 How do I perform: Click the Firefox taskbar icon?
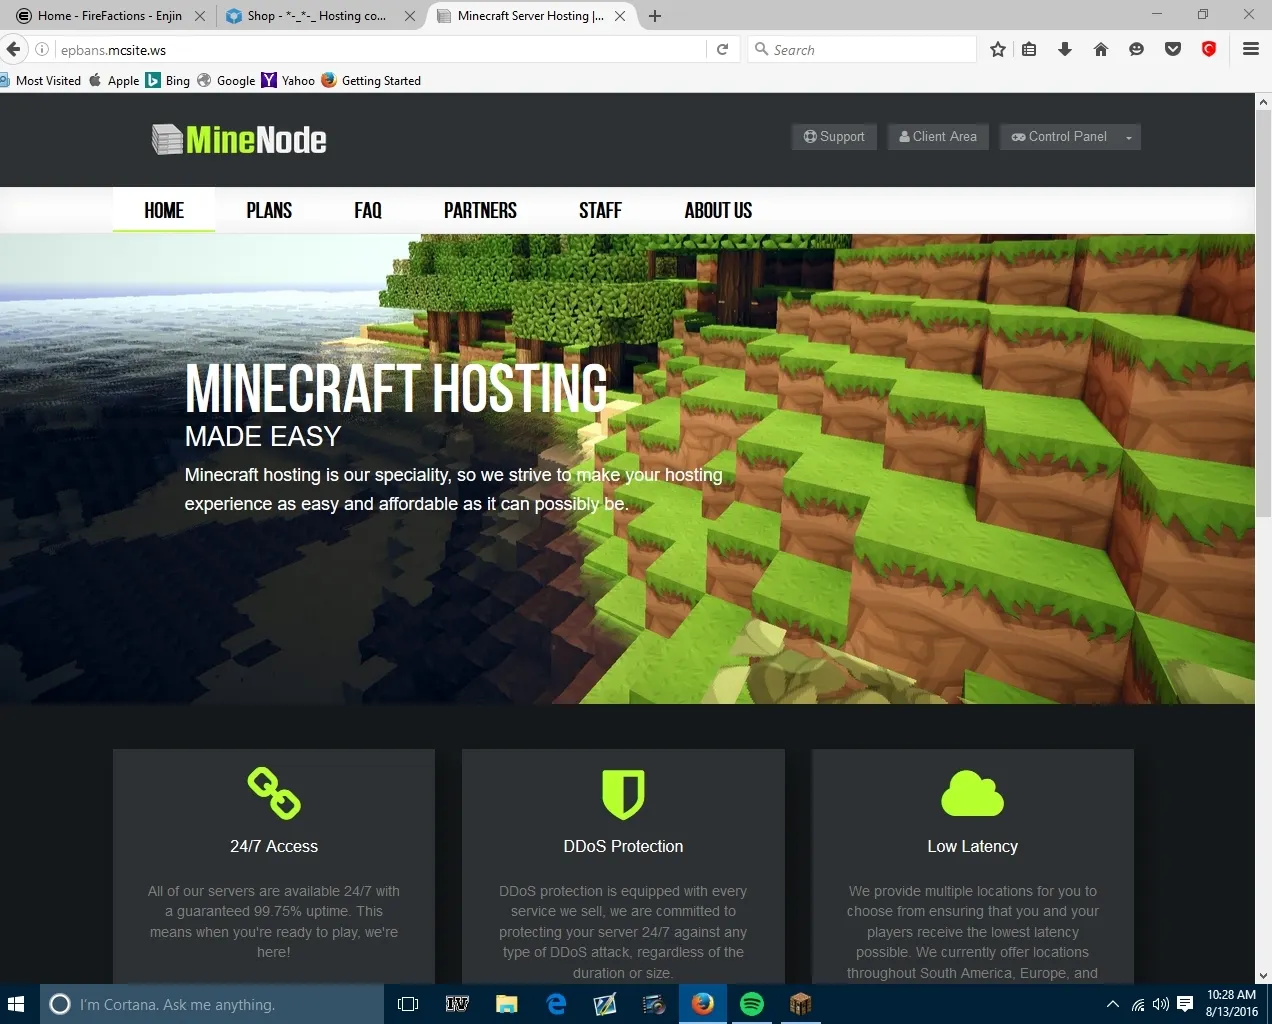(x=703, y=1004)
